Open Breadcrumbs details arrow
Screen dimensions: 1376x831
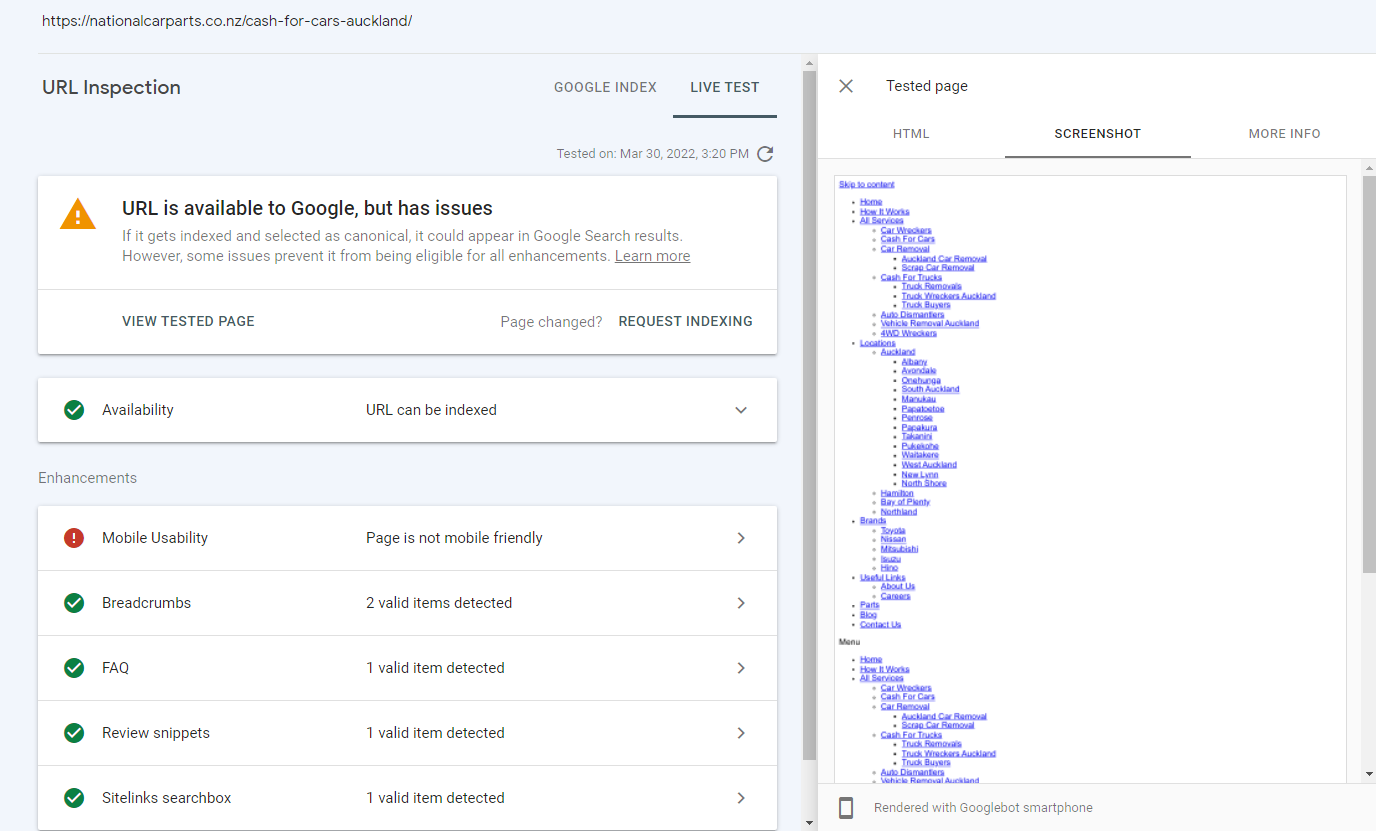pos(741,603)
